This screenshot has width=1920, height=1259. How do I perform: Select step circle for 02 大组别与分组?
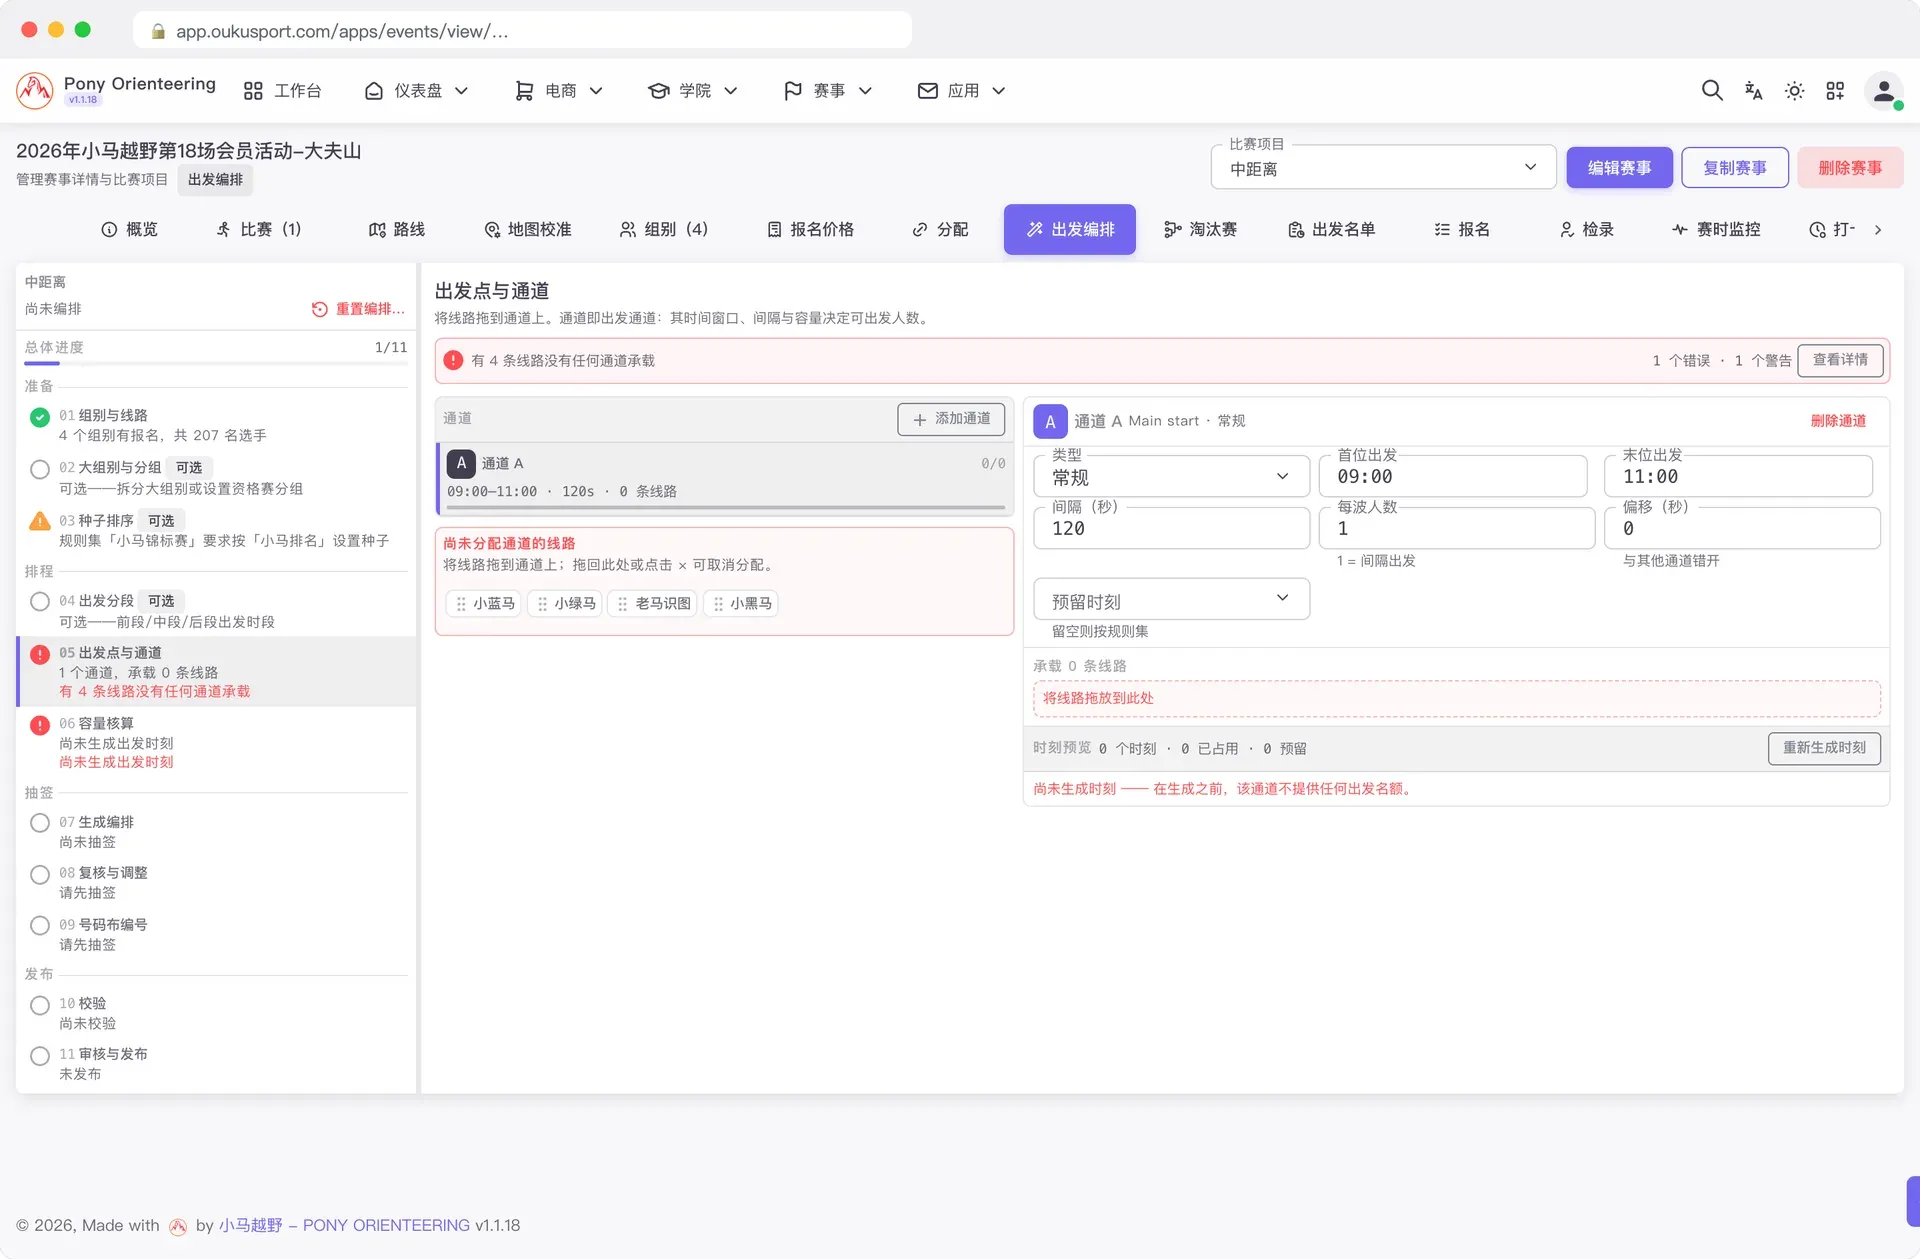click(x=40, y=469)
